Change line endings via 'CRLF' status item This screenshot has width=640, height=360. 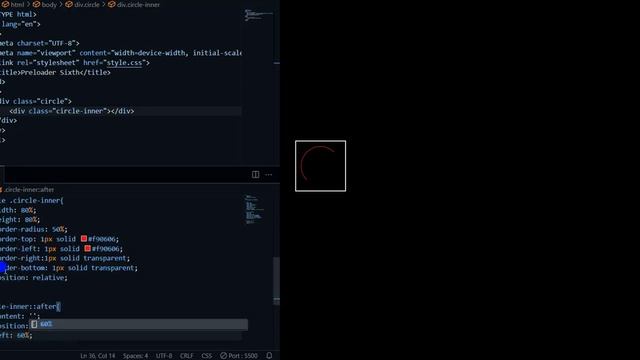[187, 356]
